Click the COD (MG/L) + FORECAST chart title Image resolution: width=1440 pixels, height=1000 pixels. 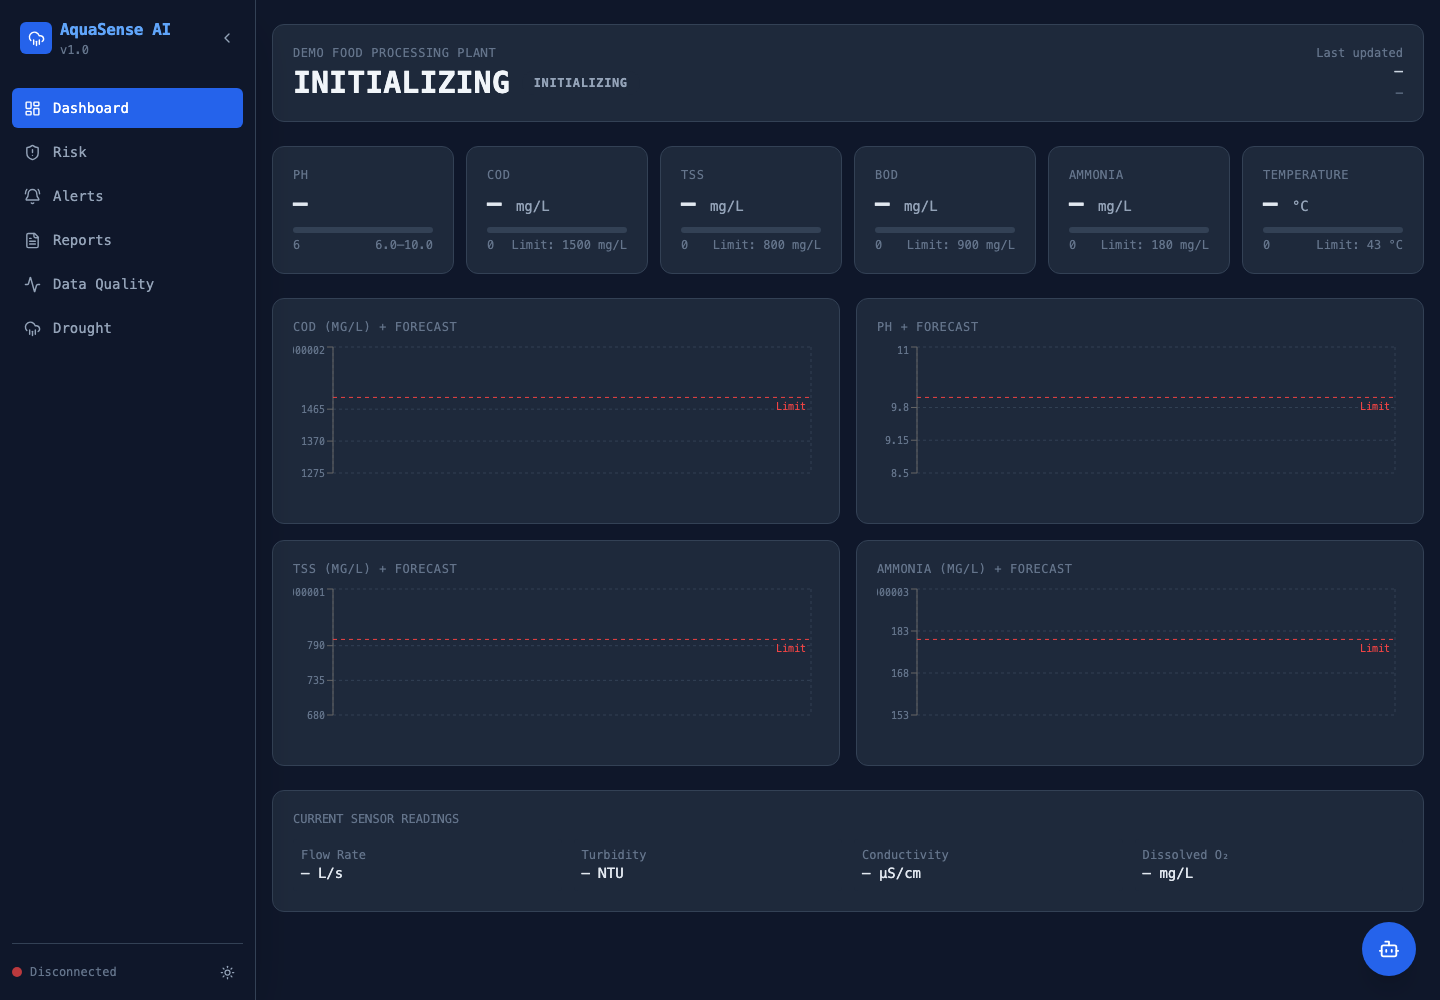click(375, 327)
